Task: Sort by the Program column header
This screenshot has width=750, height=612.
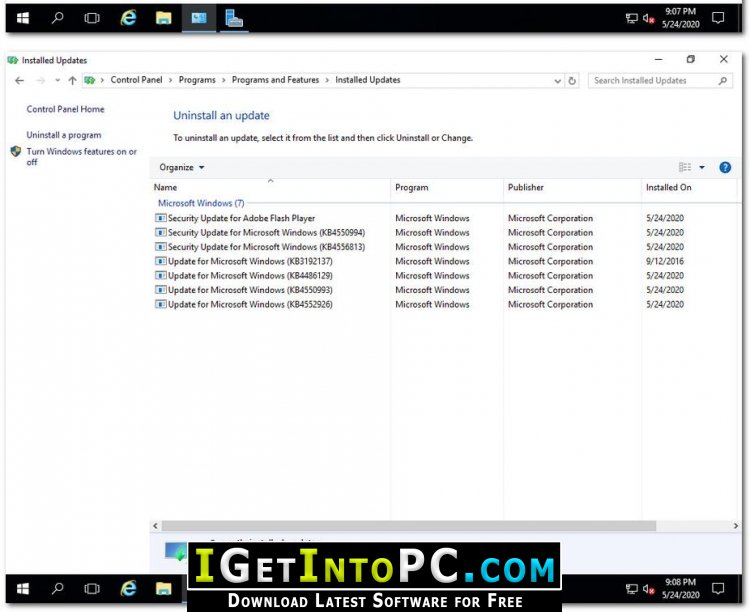Action: tap(447, 188)
